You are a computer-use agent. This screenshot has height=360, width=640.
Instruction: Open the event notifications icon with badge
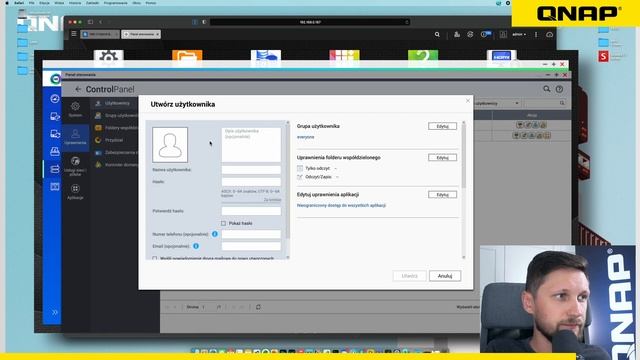click(x=485, y=35)
